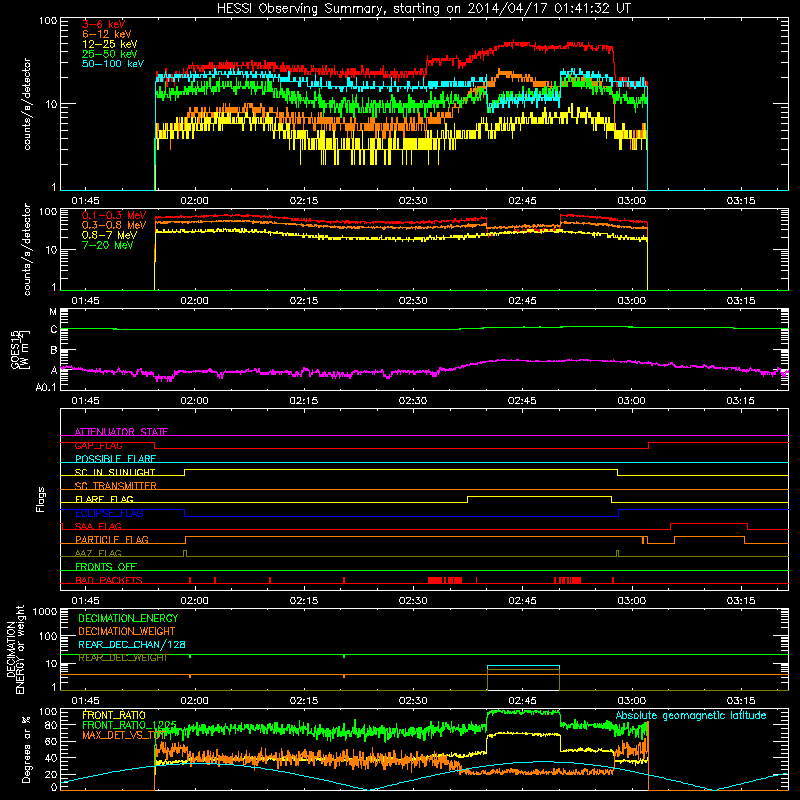Click the AAZ_FLAG label
Image resolution: width=800 pixels, height=800 pixels.
point(98,553)
